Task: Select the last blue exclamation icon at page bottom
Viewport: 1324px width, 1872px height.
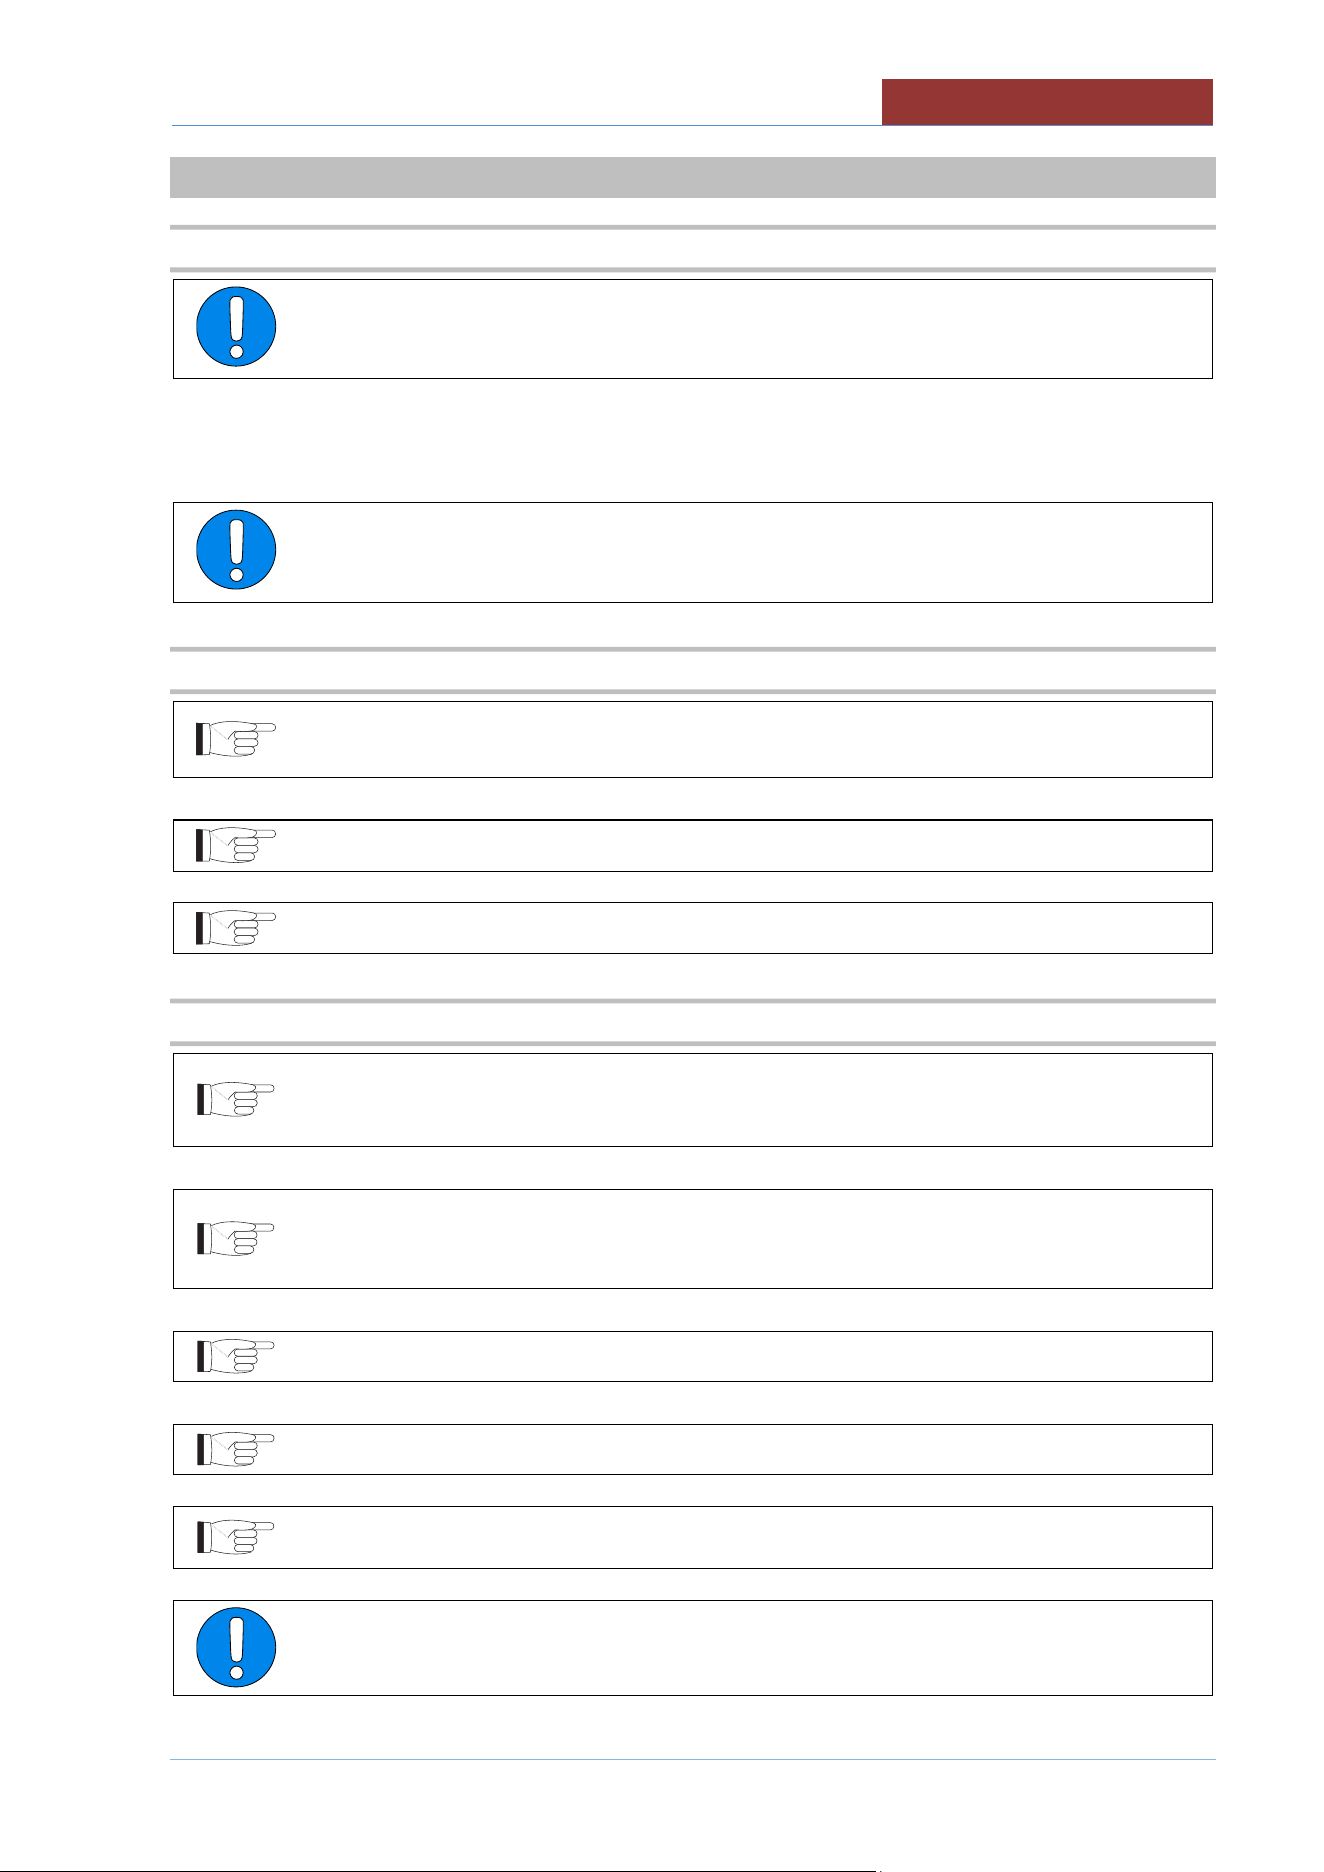Action: pyautogui.click(x=236, y=1647)
